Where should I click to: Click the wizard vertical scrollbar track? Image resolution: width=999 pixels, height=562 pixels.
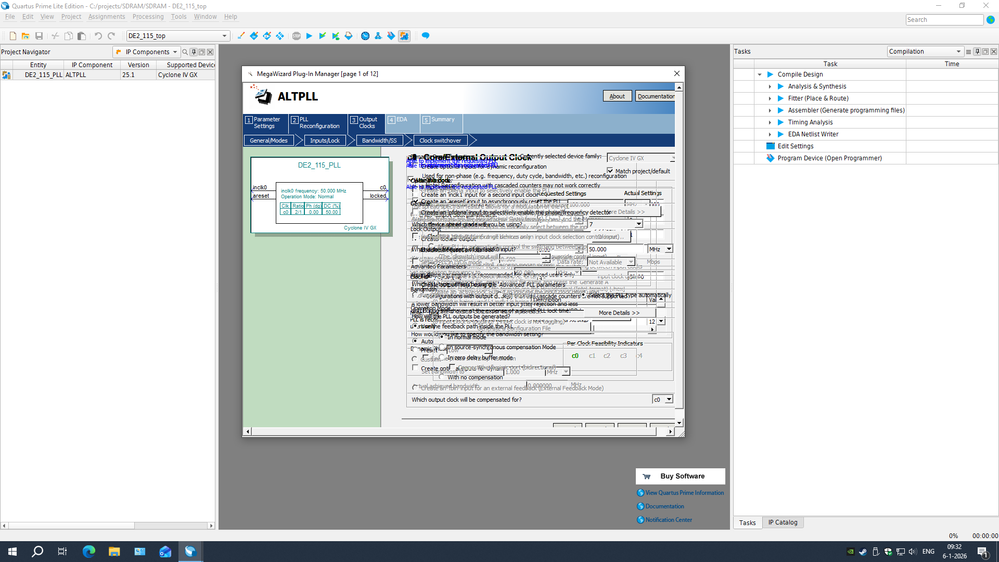679,255
